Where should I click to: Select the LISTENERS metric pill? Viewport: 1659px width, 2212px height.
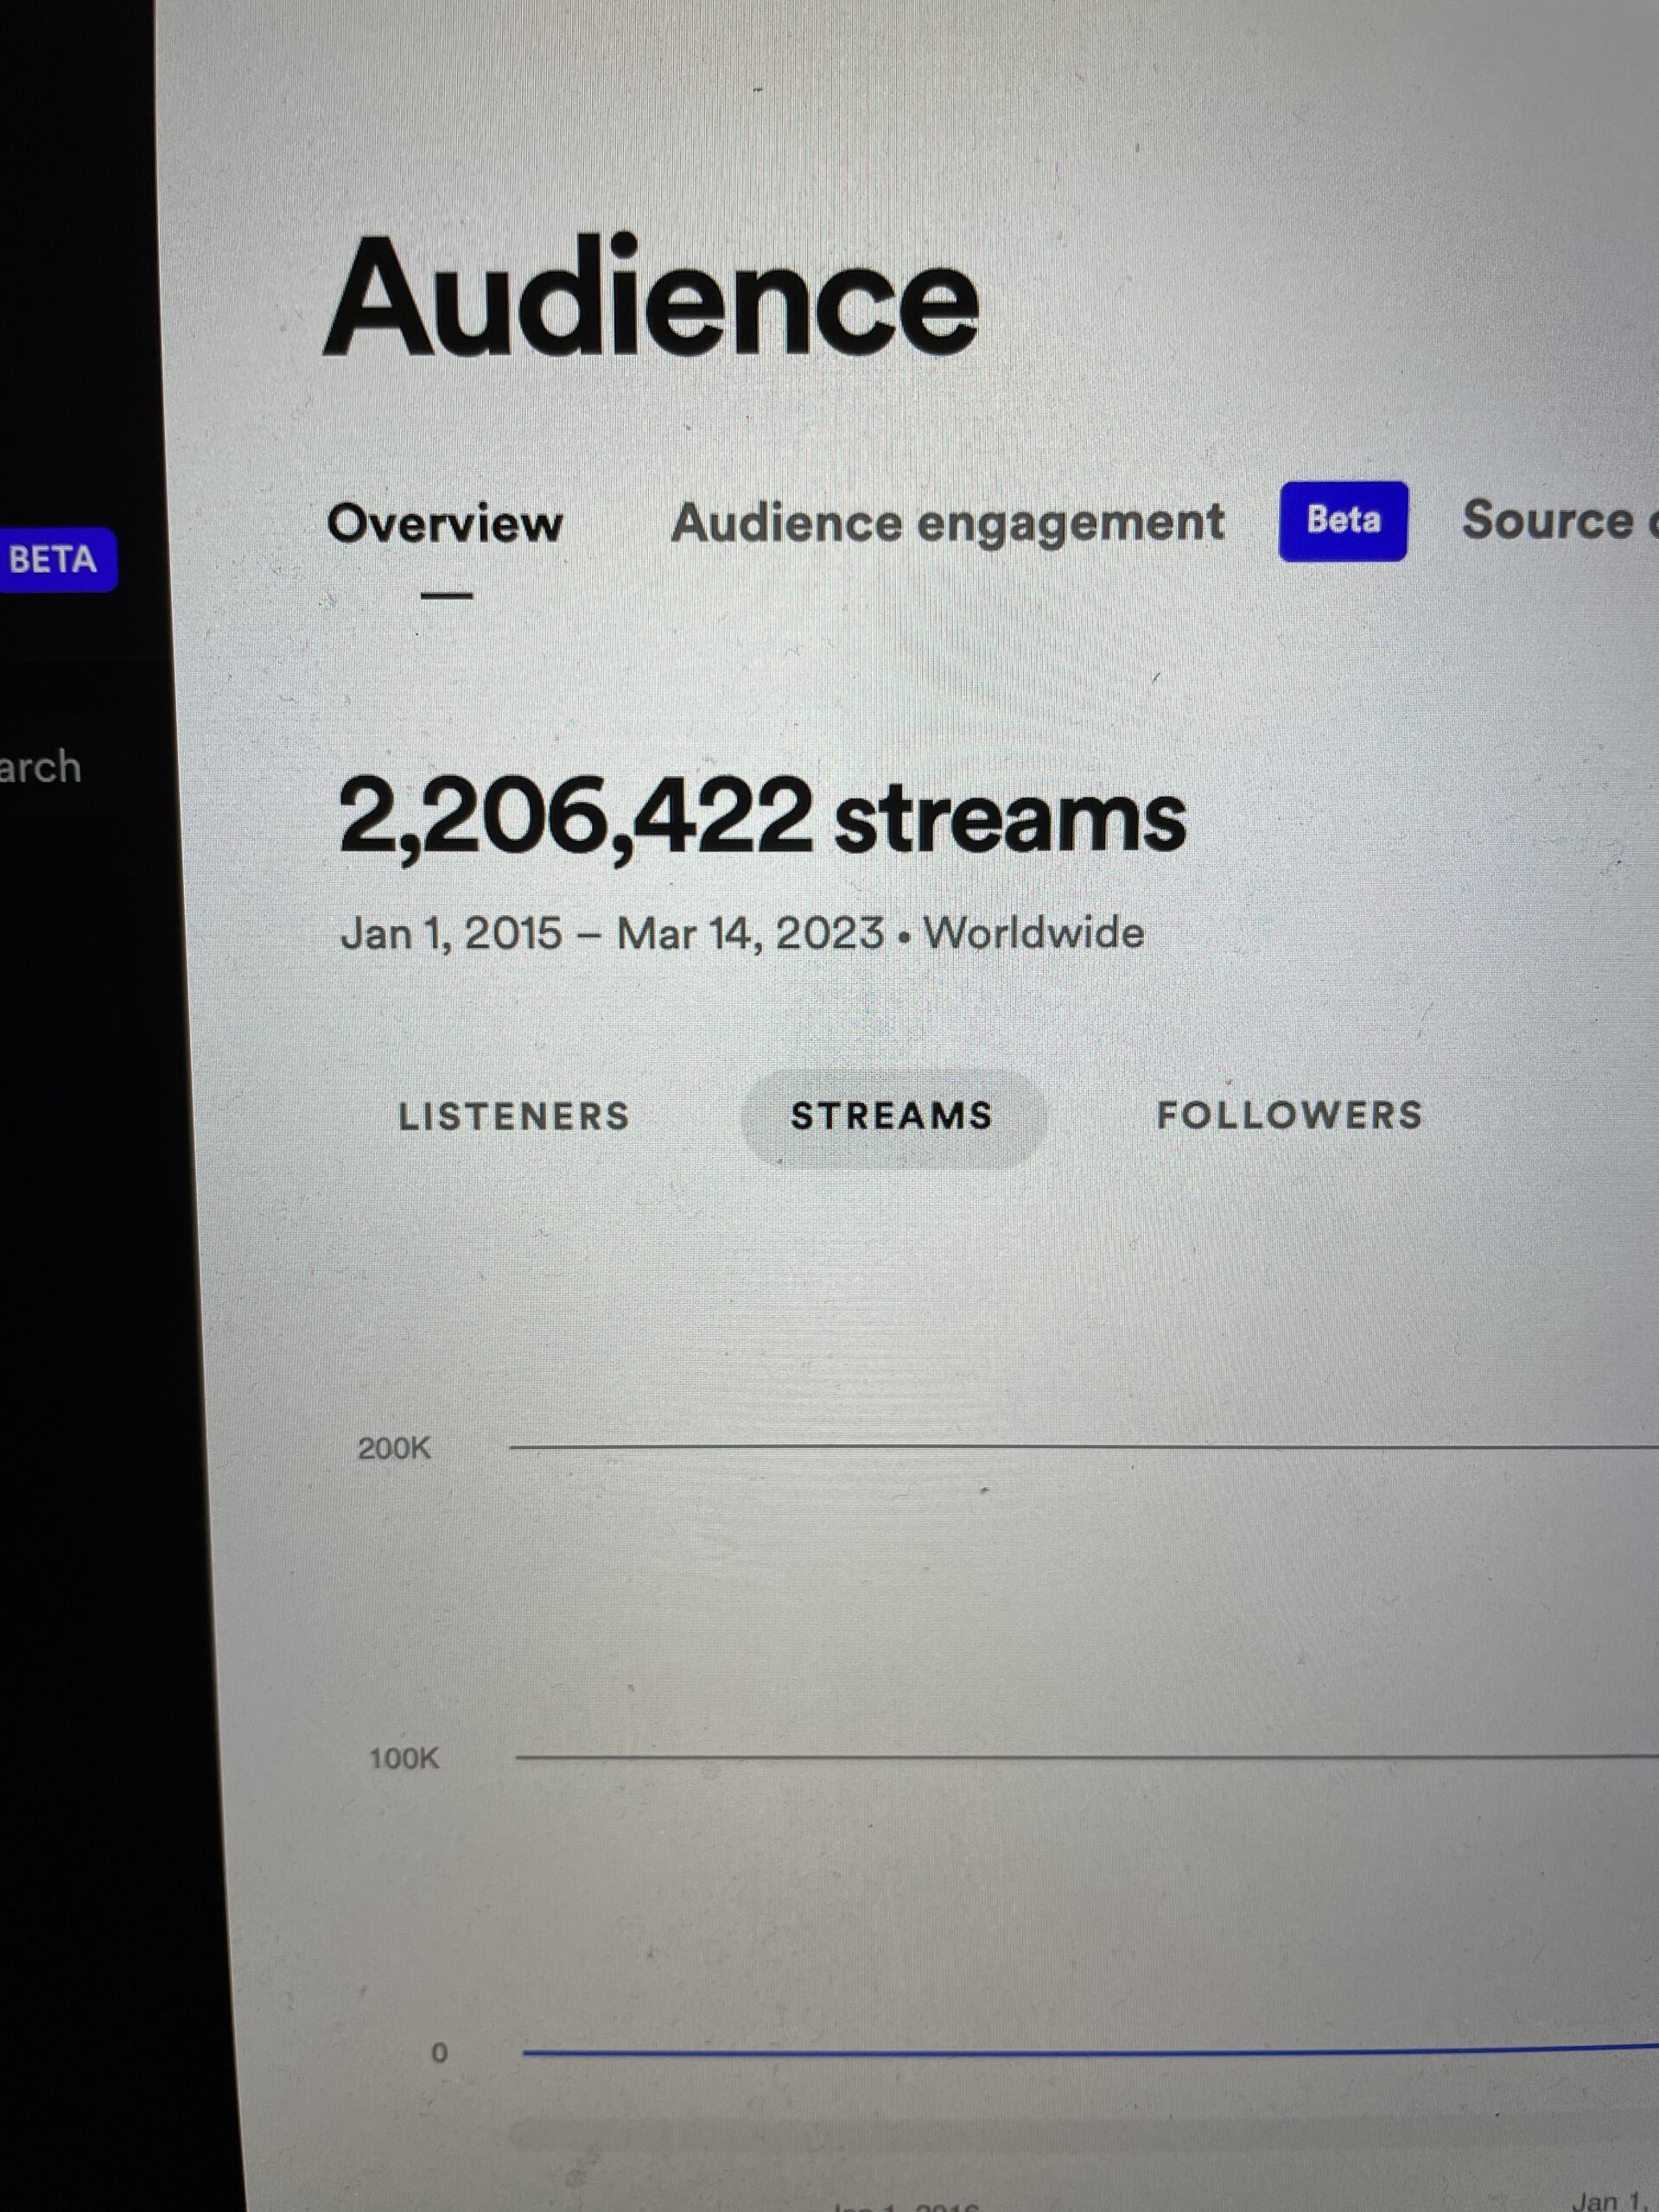click(x=514, y=1116)
